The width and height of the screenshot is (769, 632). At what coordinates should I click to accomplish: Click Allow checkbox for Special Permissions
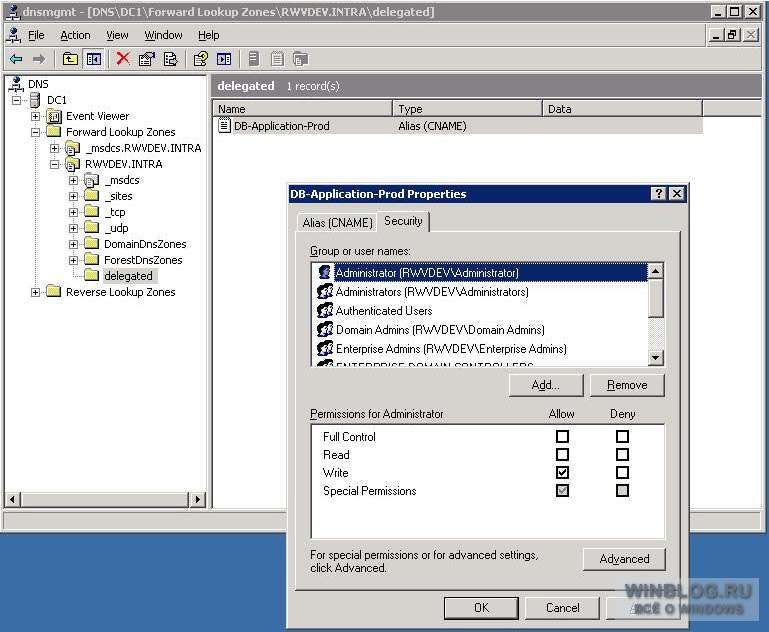pos(563,491)
